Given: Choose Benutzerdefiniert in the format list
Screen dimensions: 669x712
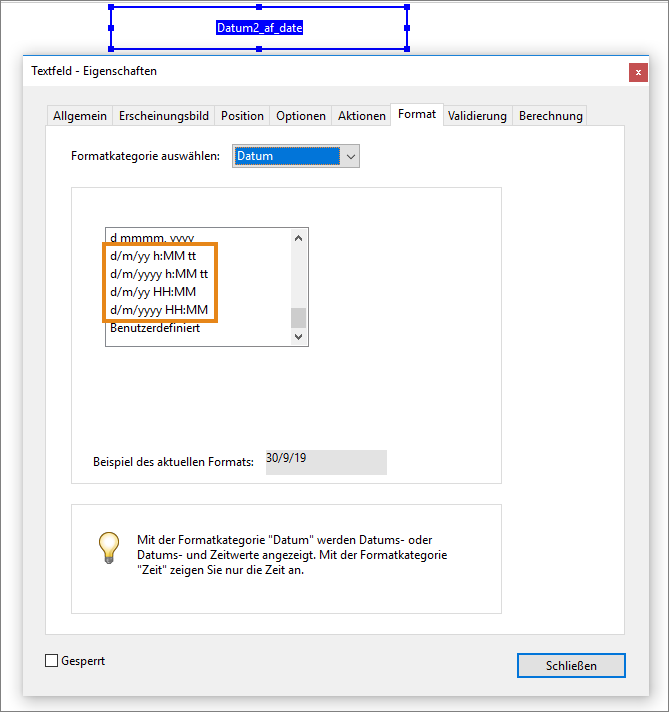Looking at the screenshot, I should pyautogui.click(x=155, y=328).
